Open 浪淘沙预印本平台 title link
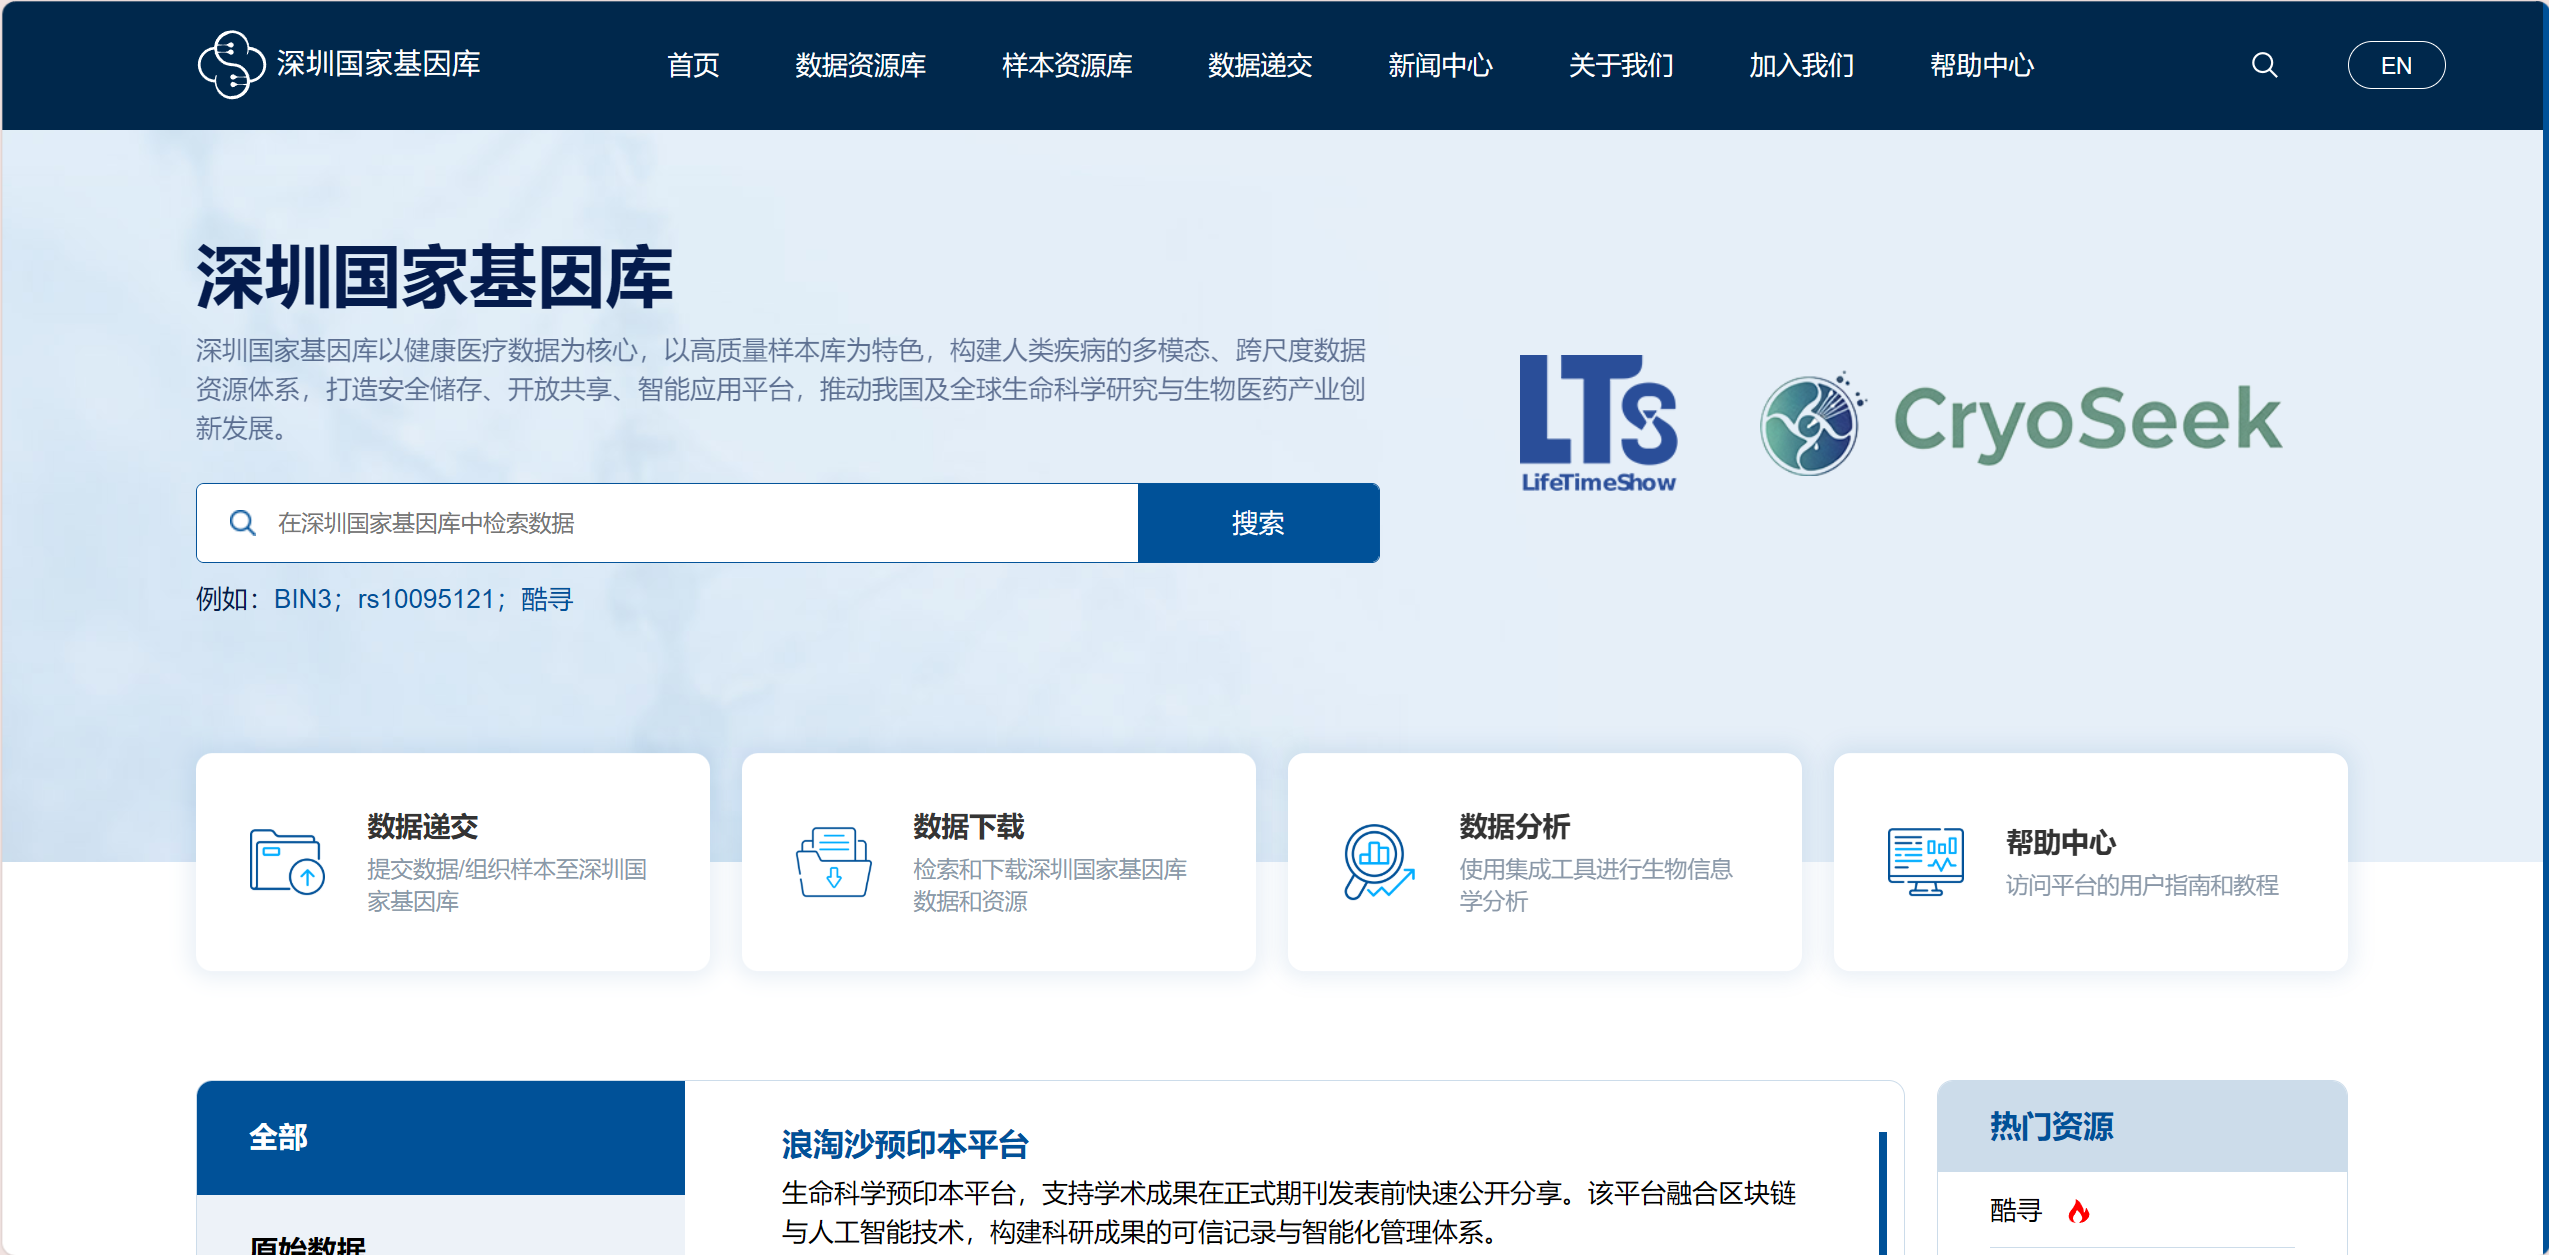Screen dimensions: 2549x1255 click(x=904, y=1144)
